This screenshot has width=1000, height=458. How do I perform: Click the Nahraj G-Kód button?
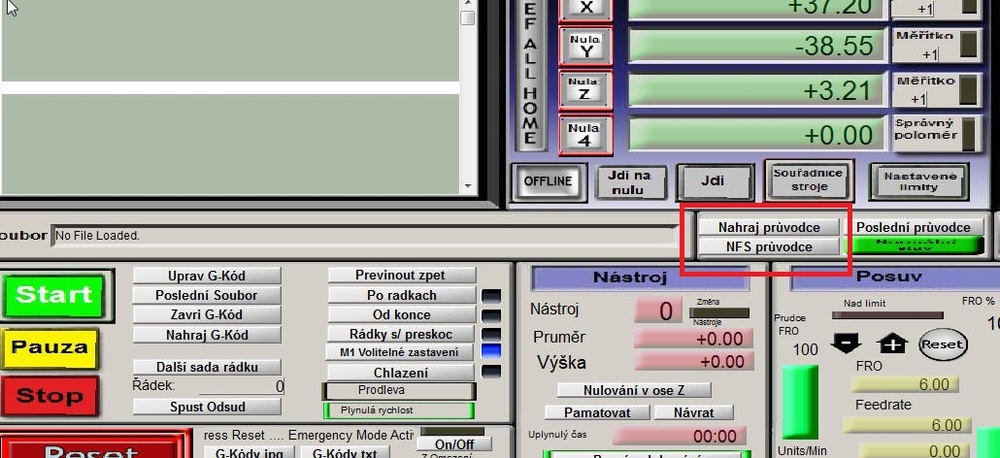(x=207, y=335)
